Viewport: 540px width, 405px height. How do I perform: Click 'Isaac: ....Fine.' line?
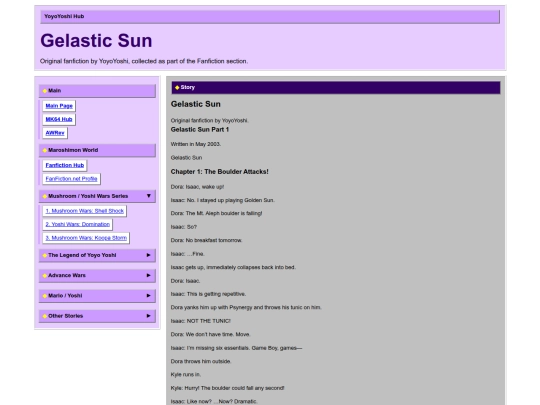(187, 254)
